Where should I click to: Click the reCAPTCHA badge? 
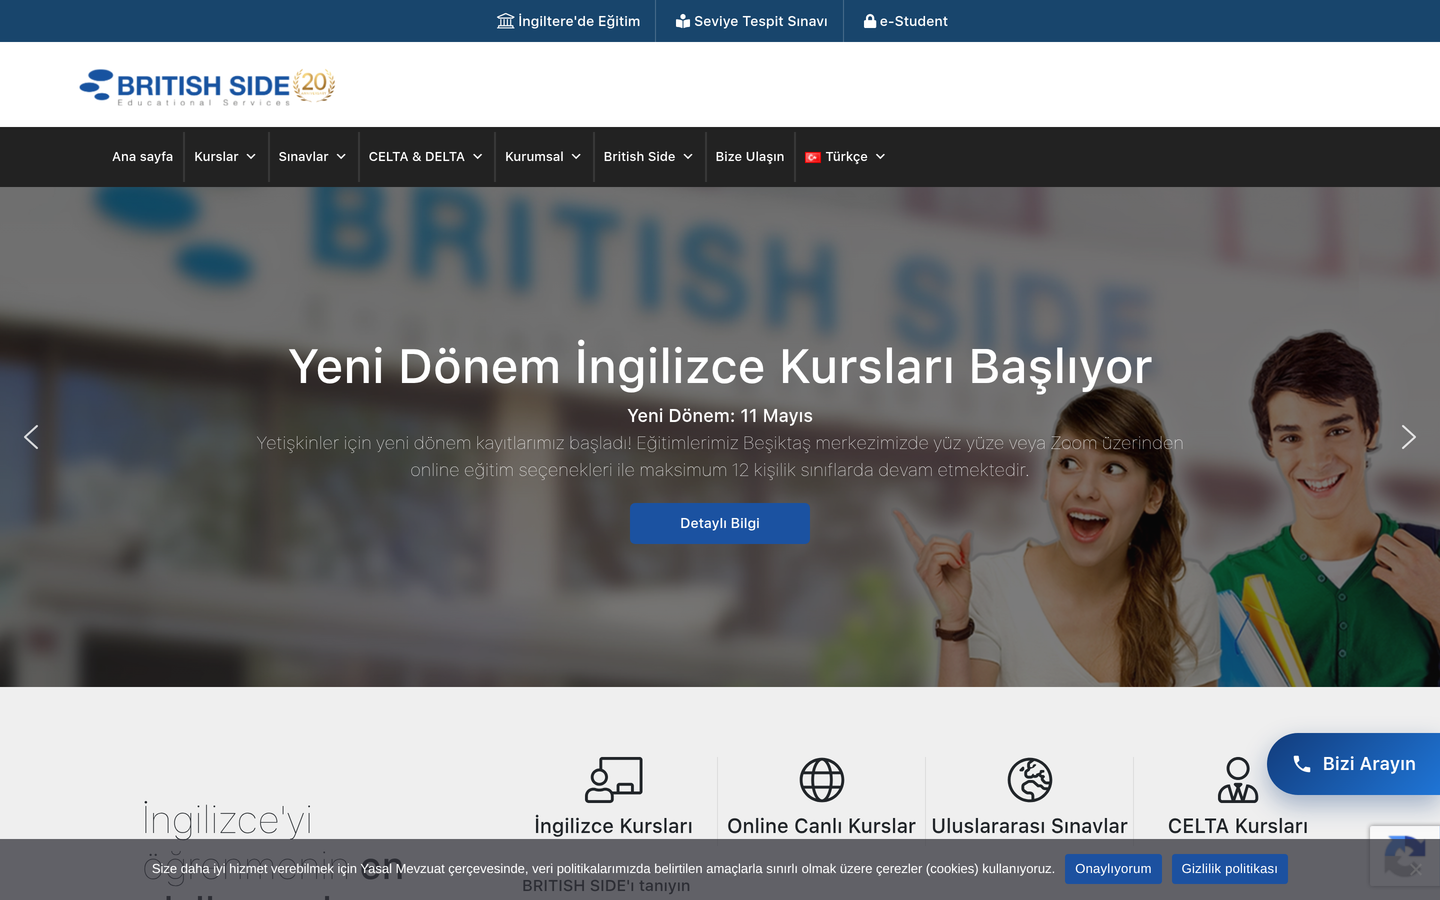(x=1404, y=855)
